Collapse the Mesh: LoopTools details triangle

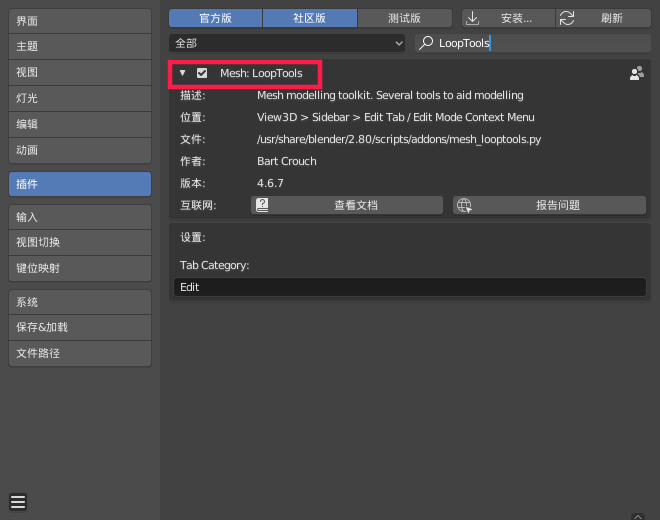(182, 73)
